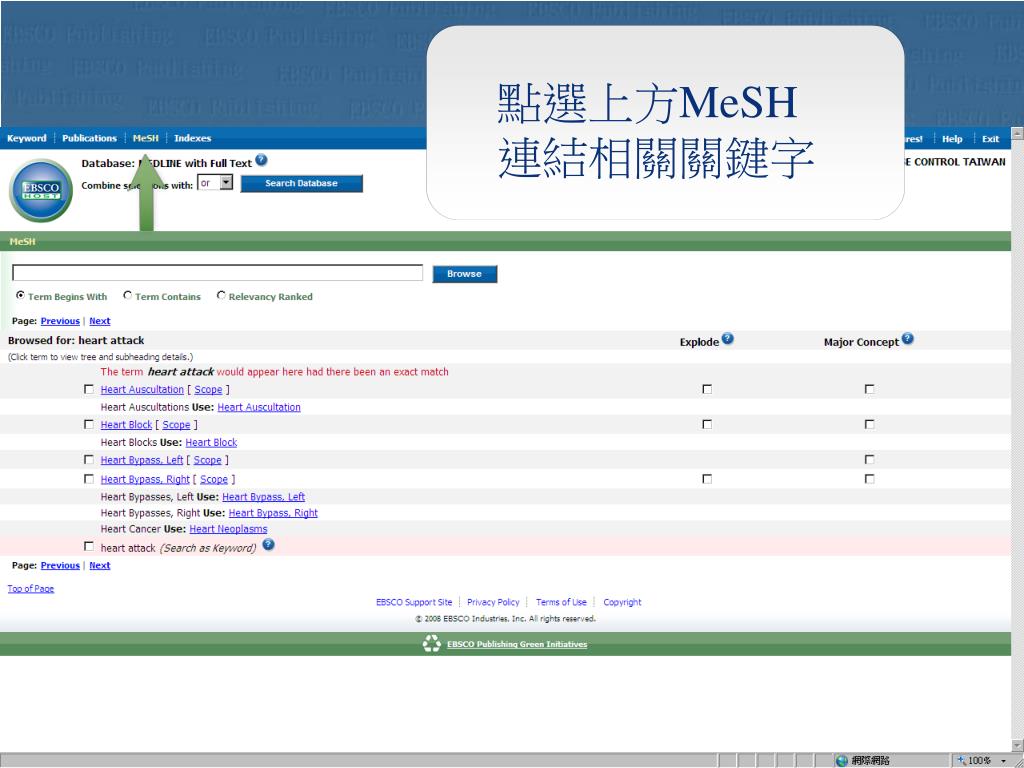
Task: Click the vertical scrollbar up arrow
Action: click(1017, 134)
